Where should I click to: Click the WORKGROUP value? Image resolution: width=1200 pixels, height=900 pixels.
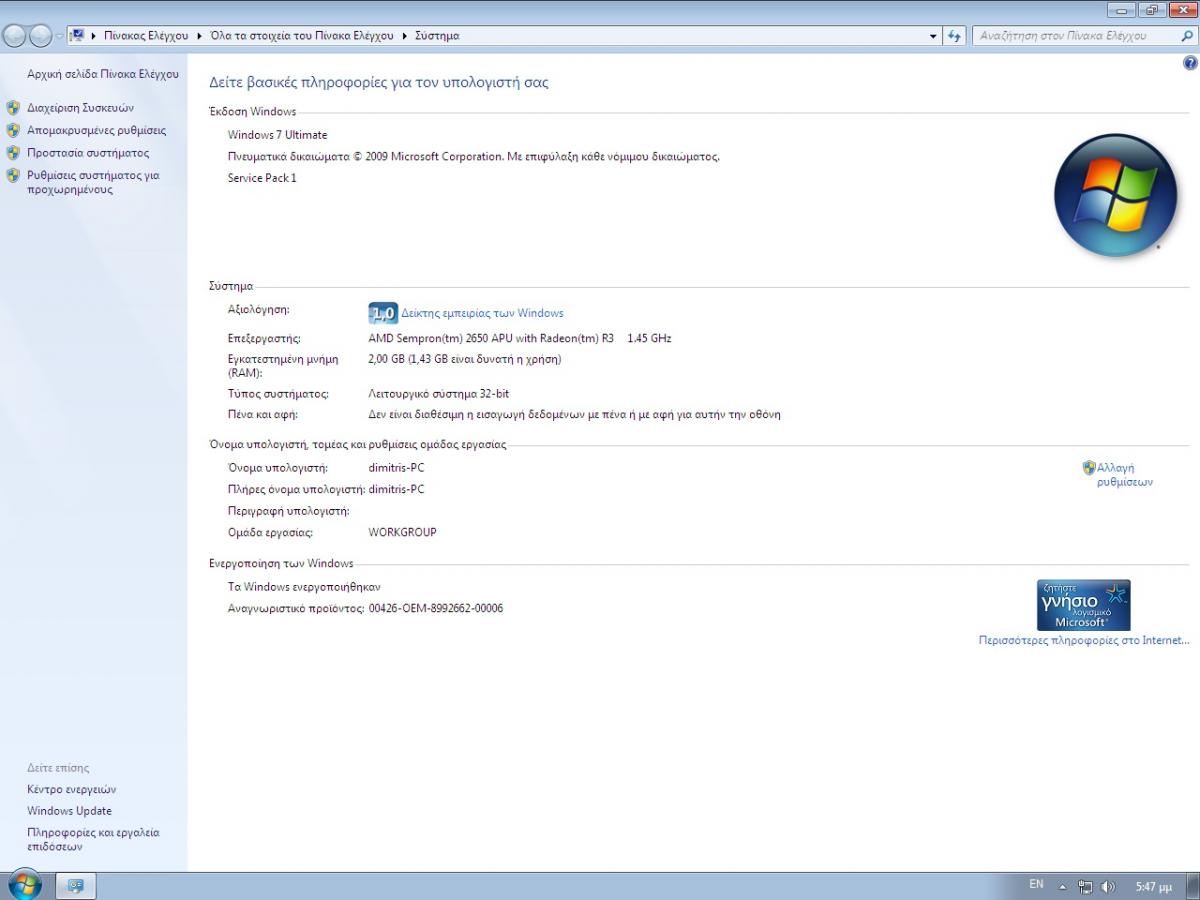tap(402, 532)
